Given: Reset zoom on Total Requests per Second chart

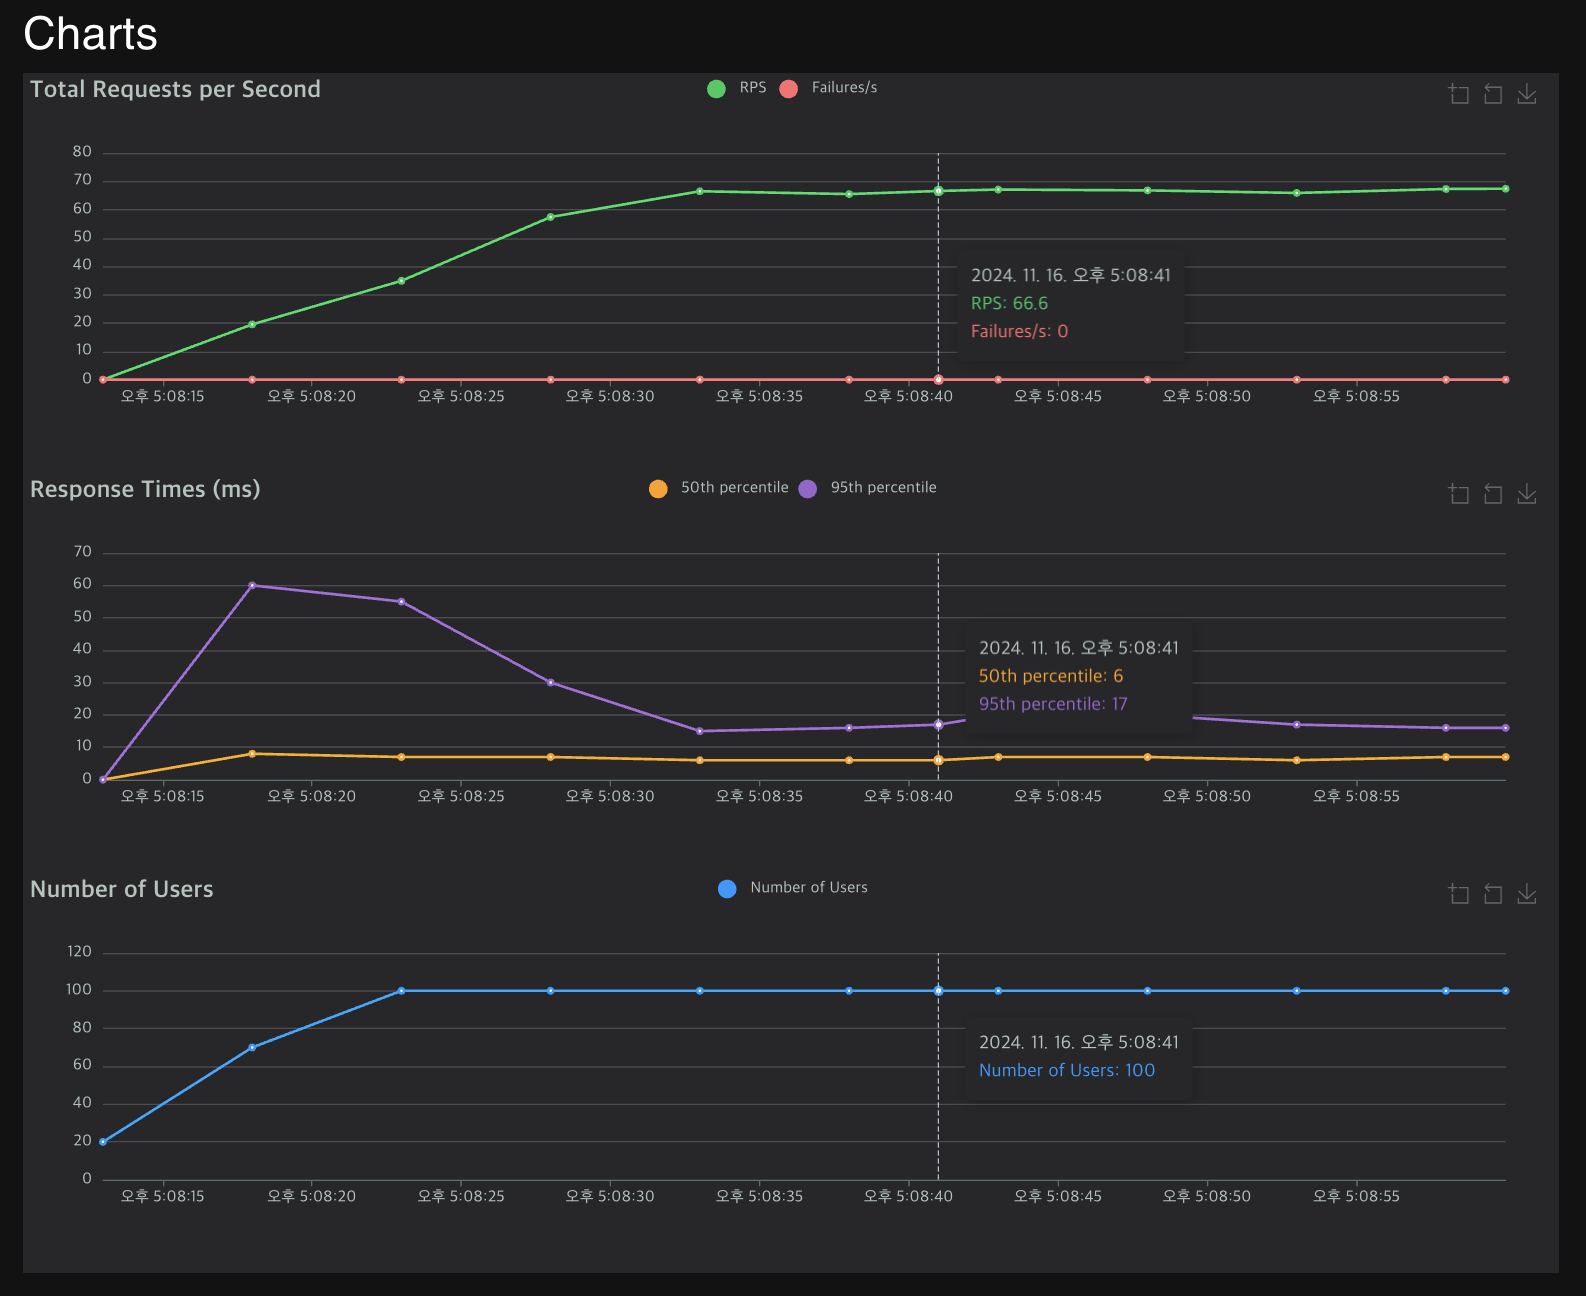Looking at the screenshot, I should pos(1493,94).
